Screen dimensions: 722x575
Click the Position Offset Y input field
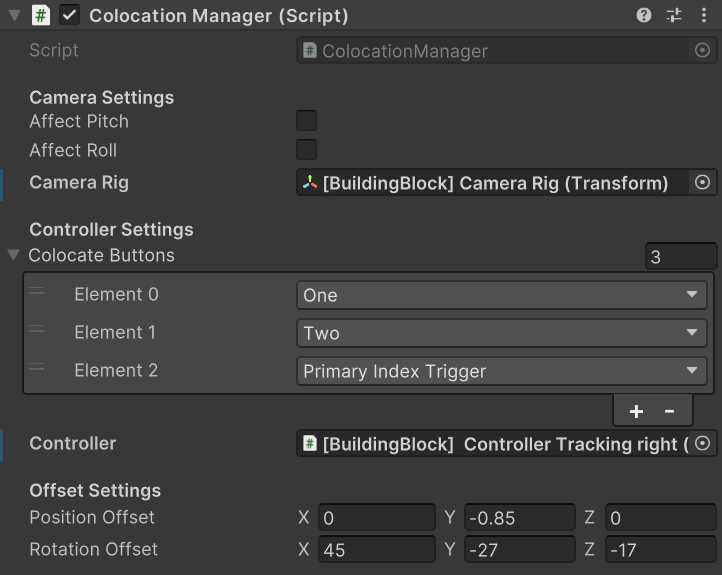click(x=519, y=517)
